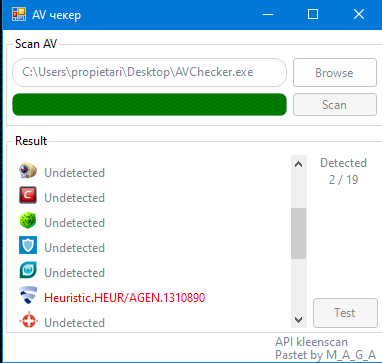Click the Test button
This screenshot has width=382, height=363.
345,313
